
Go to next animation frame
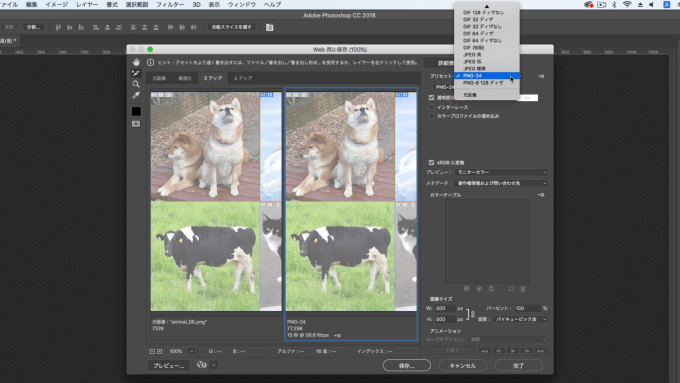tap(527, 350)
